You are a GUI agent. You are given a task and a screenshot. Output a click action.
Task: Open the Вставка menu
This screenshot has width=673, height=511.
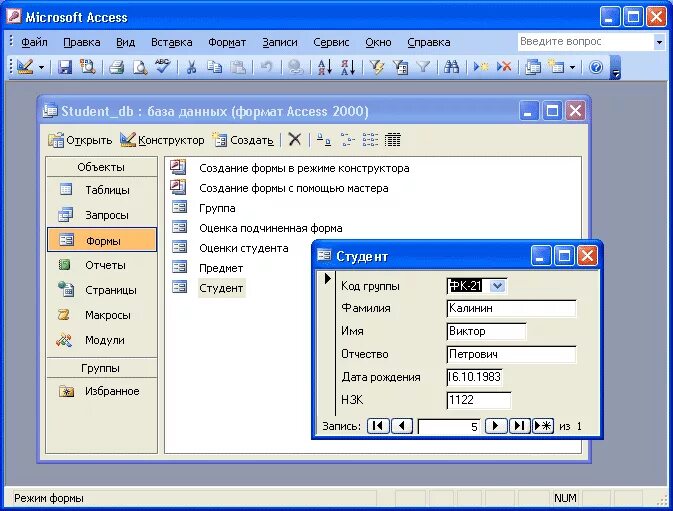(x=171, y=42)
